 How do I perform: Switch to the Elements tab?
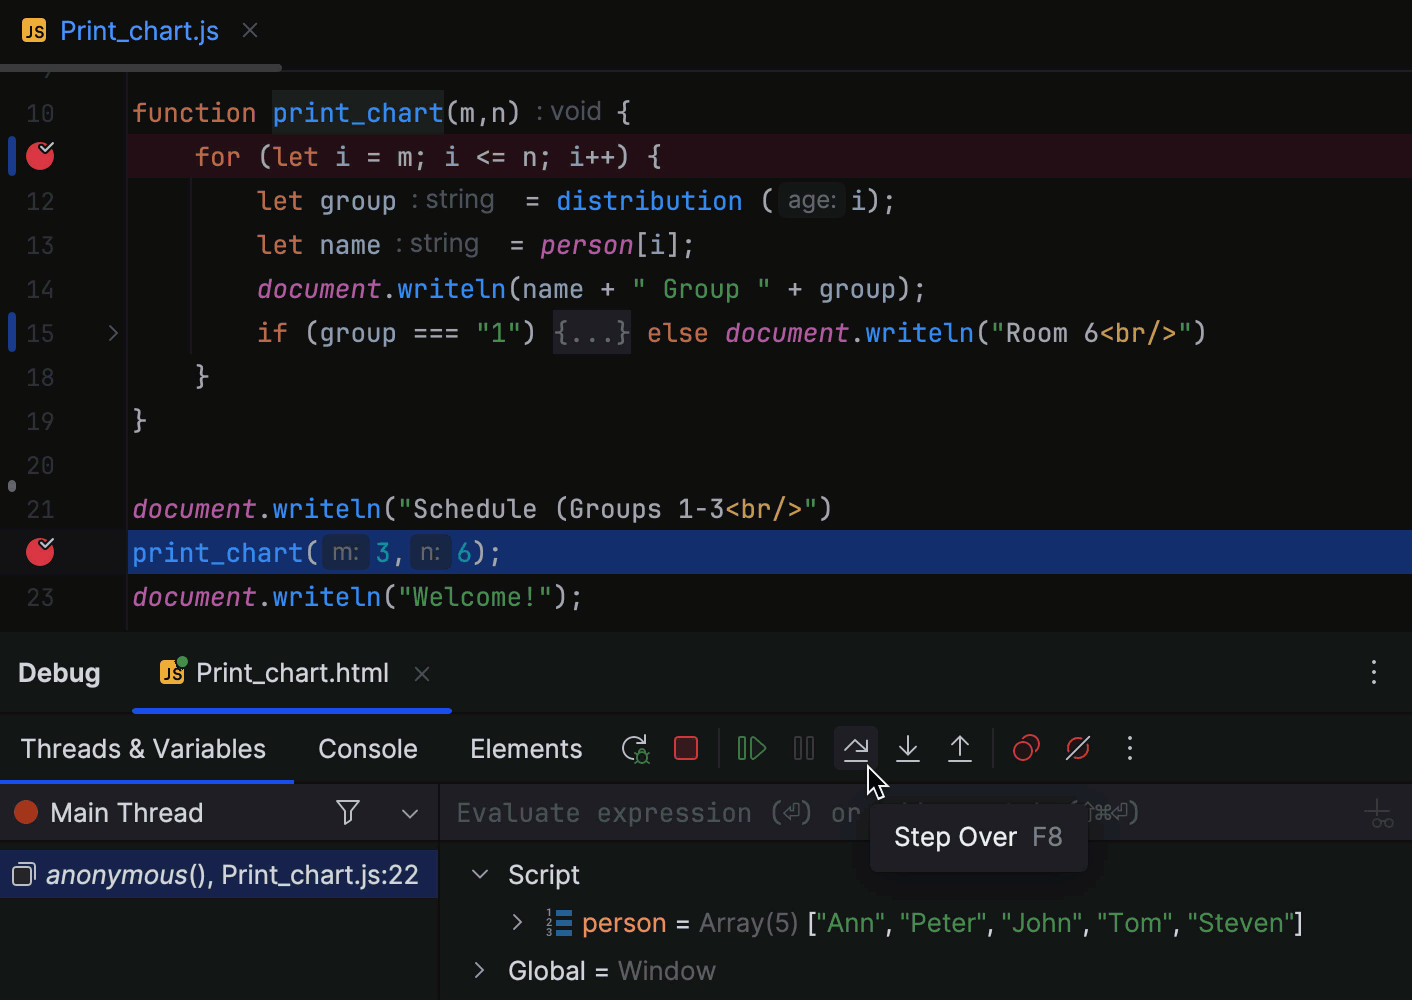point(526,749)
